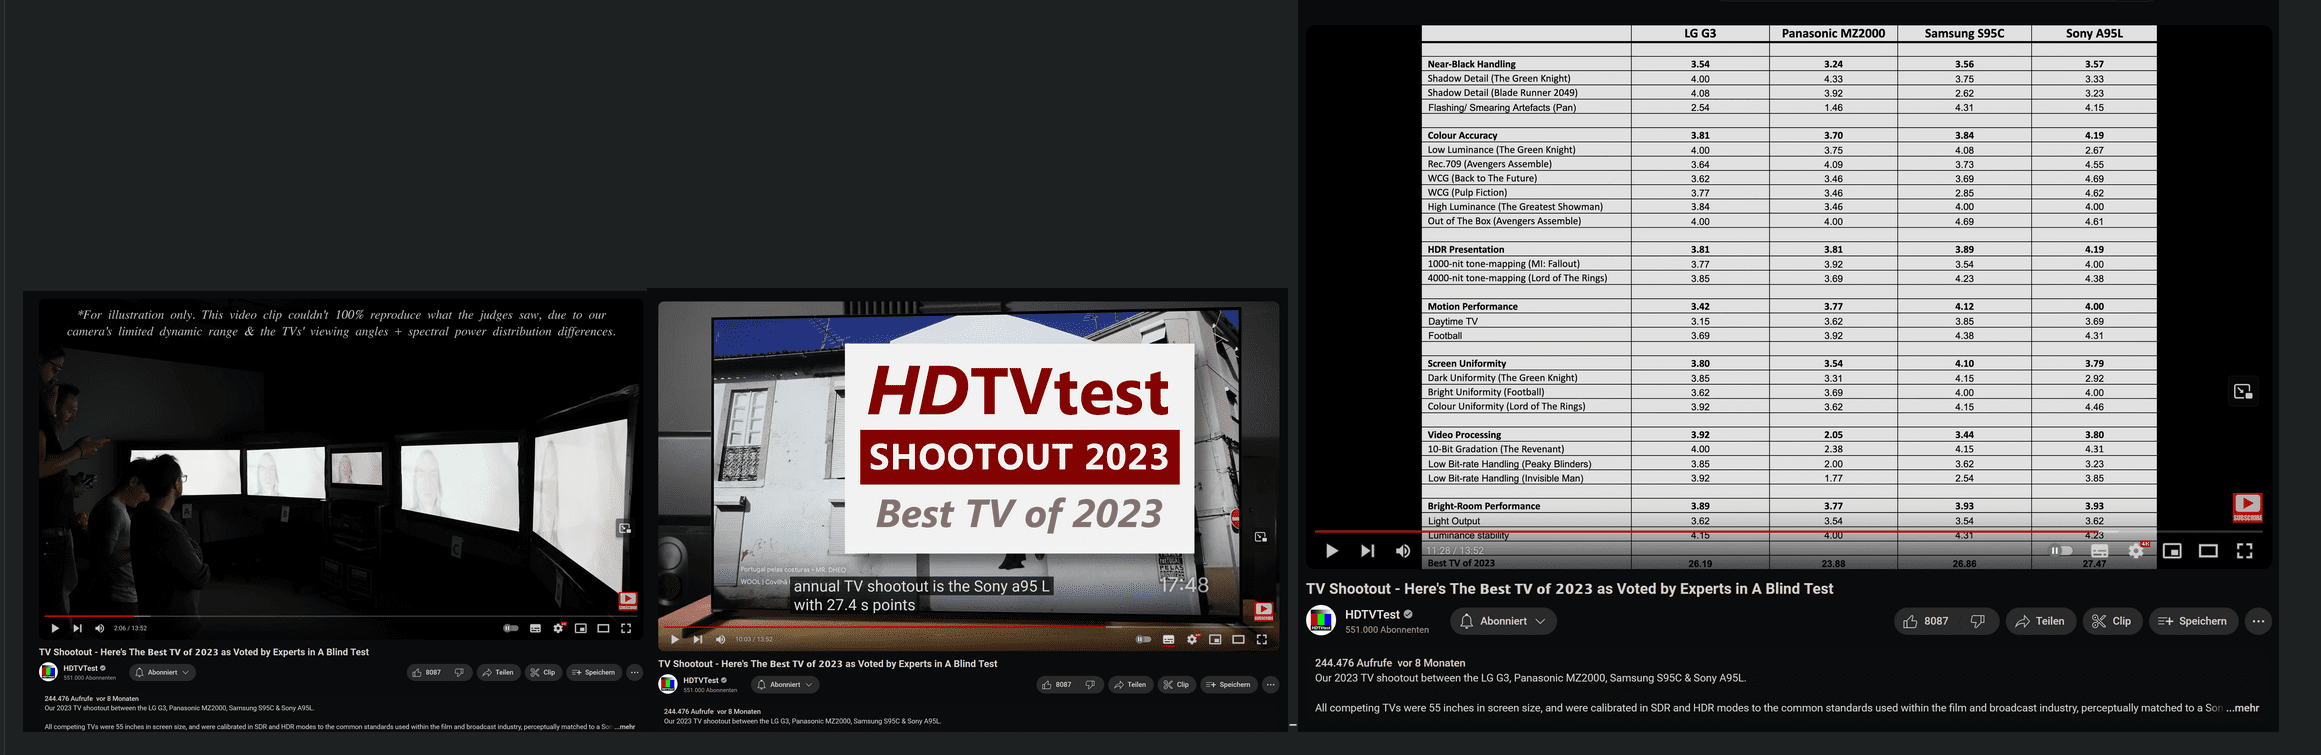The height and width of the screenshot is (755, 2321).
Task: Open HDTVTest channel avatar under 11:28 video
Action: pos(1321,621)
